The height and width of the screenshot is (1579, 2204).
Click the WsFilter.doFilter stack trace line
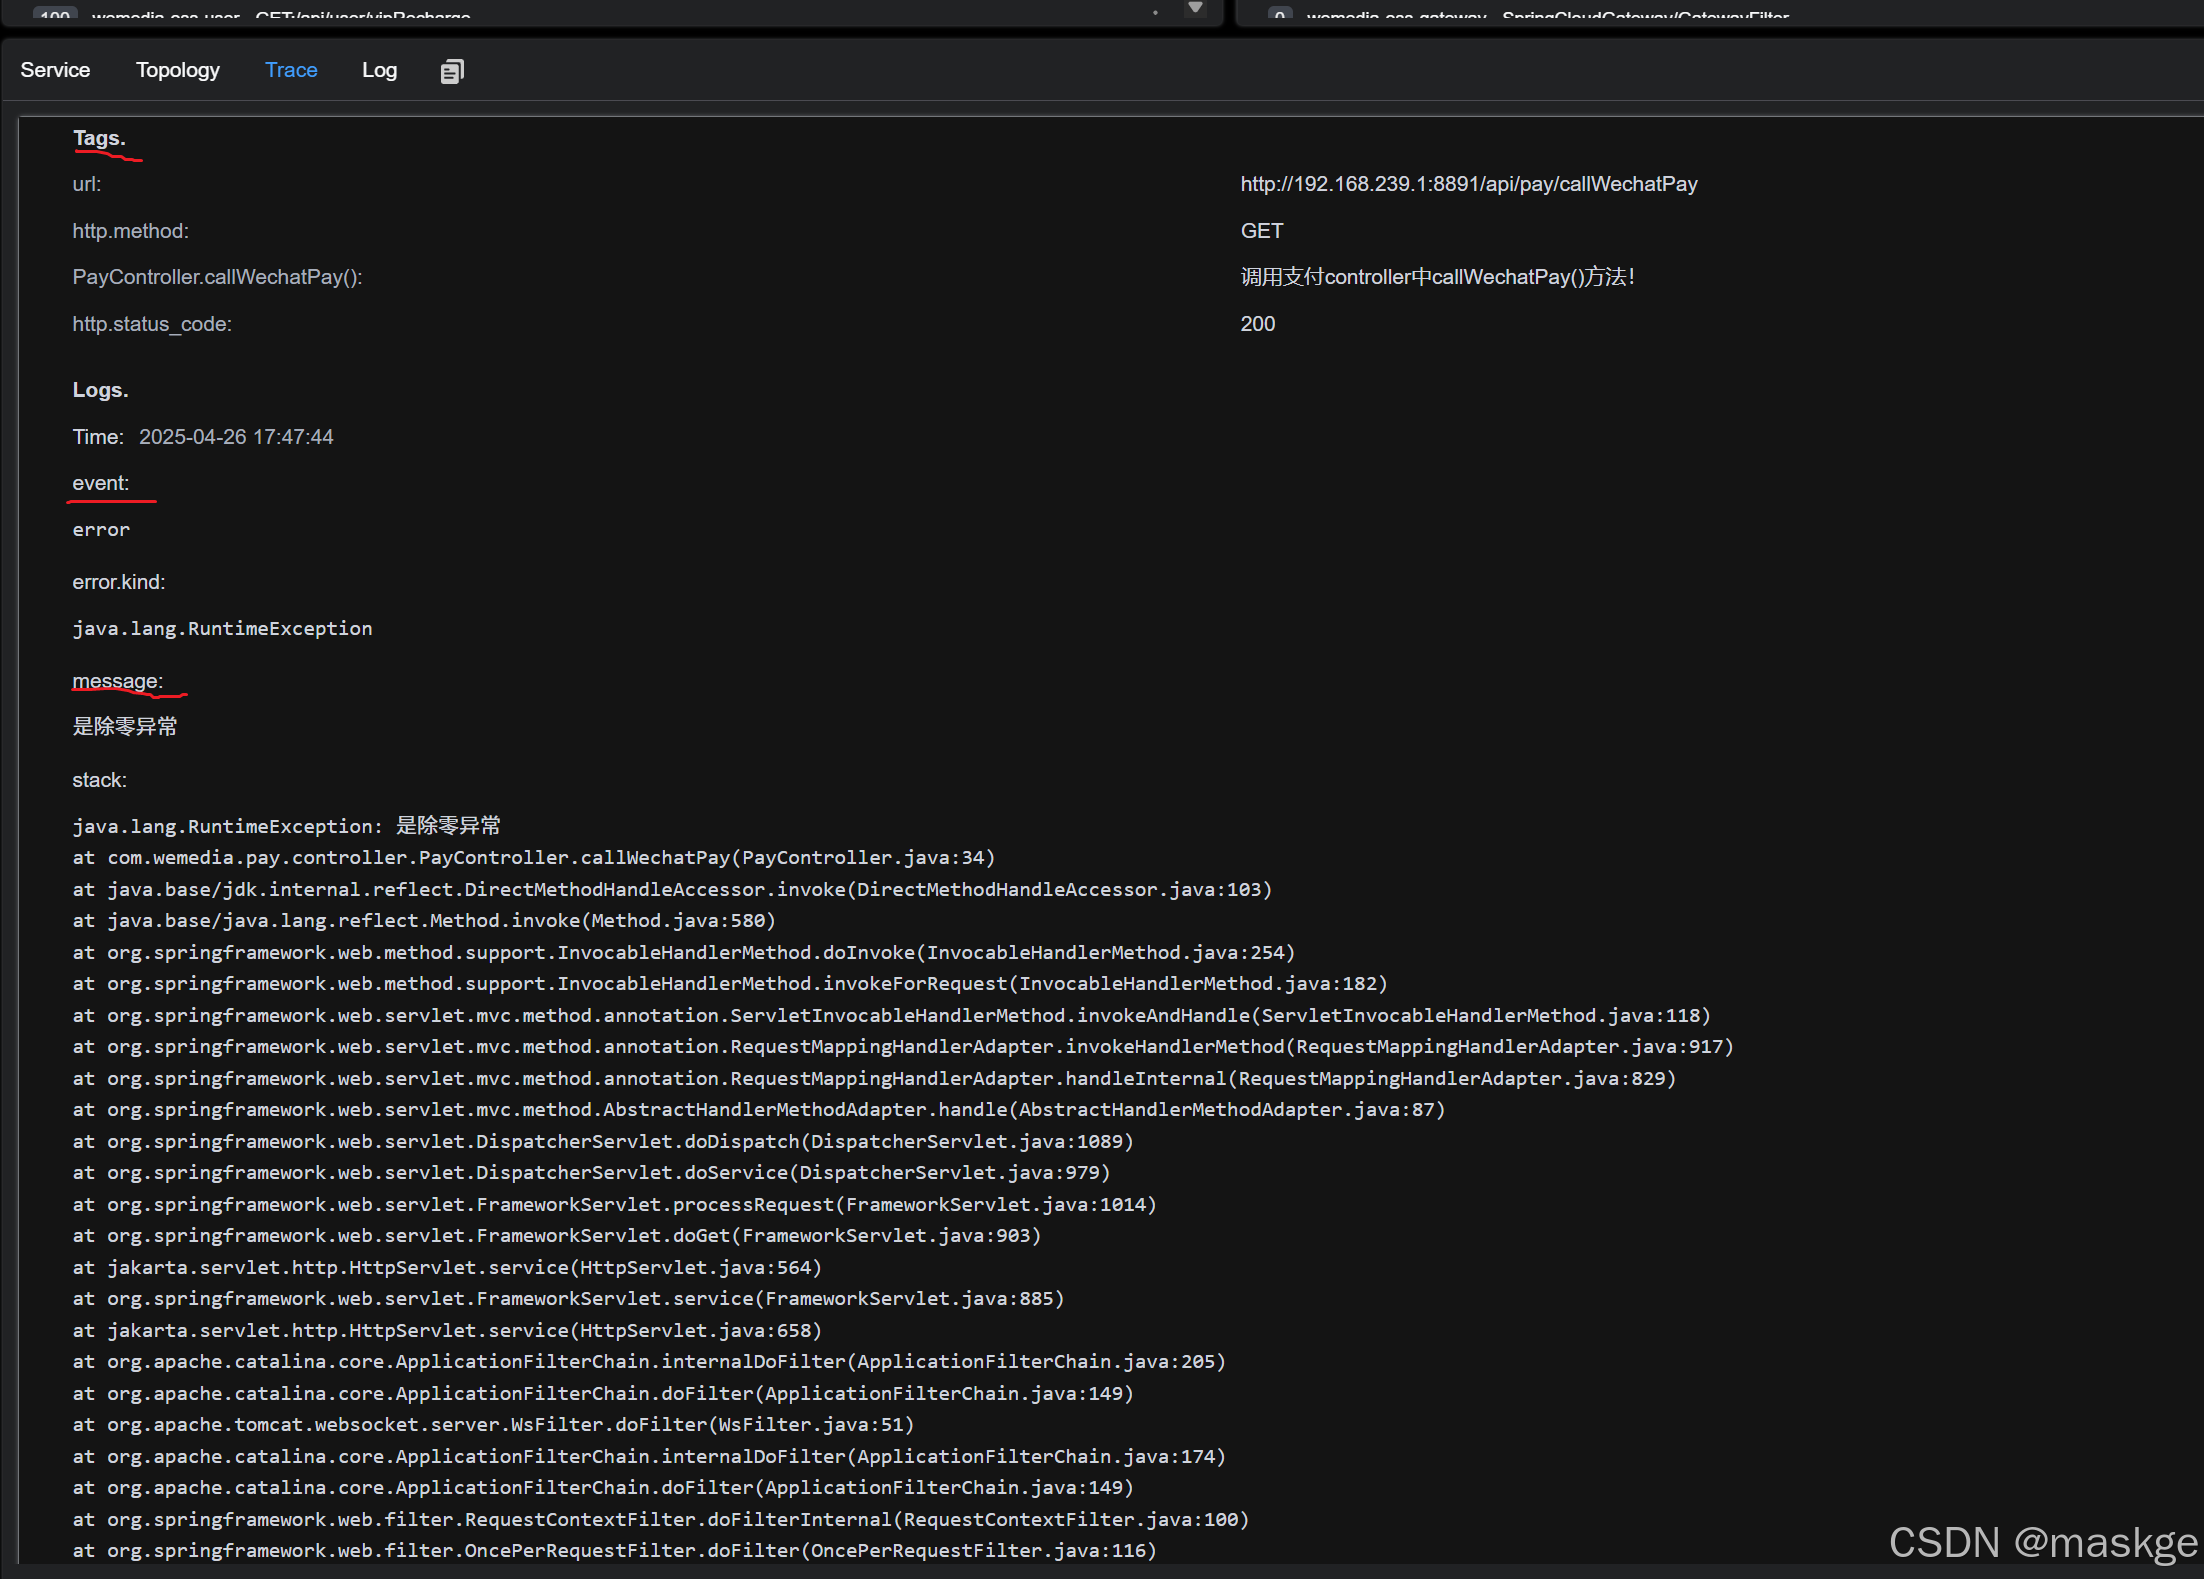click(x=493, y=1425)
